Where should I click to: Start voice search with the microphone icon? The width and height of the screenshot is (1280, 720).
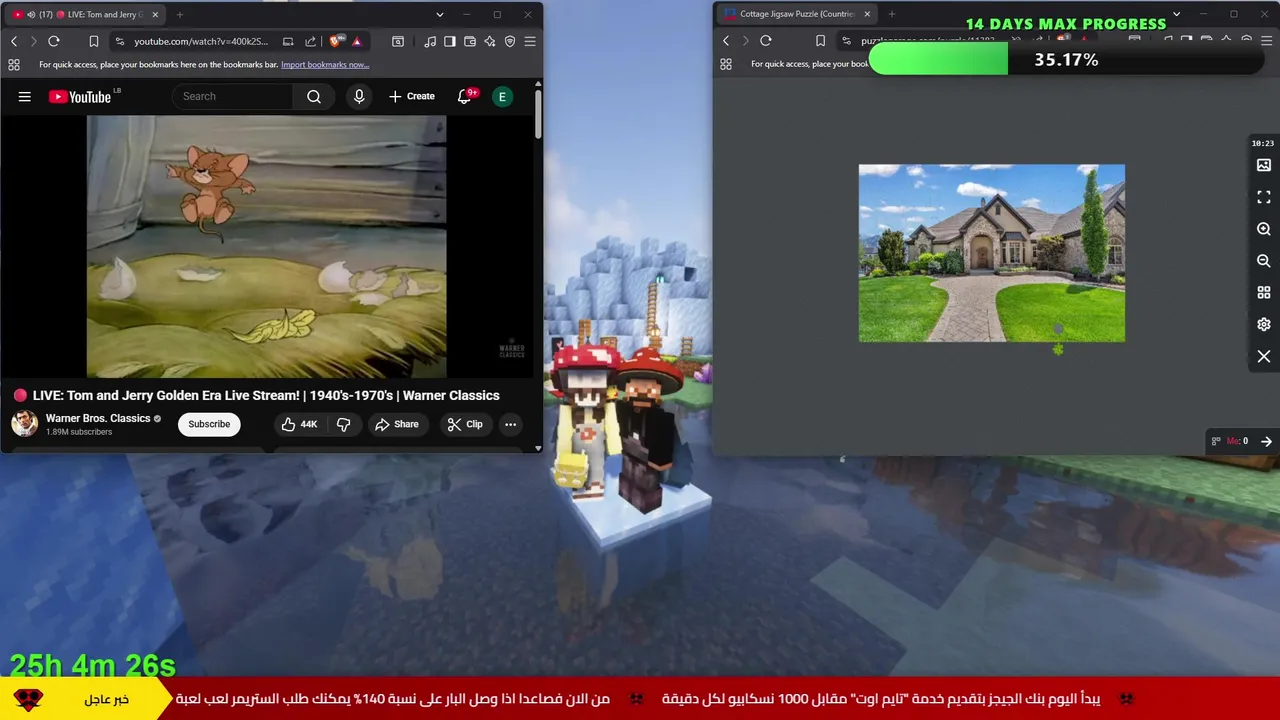[x=359, y=97]
